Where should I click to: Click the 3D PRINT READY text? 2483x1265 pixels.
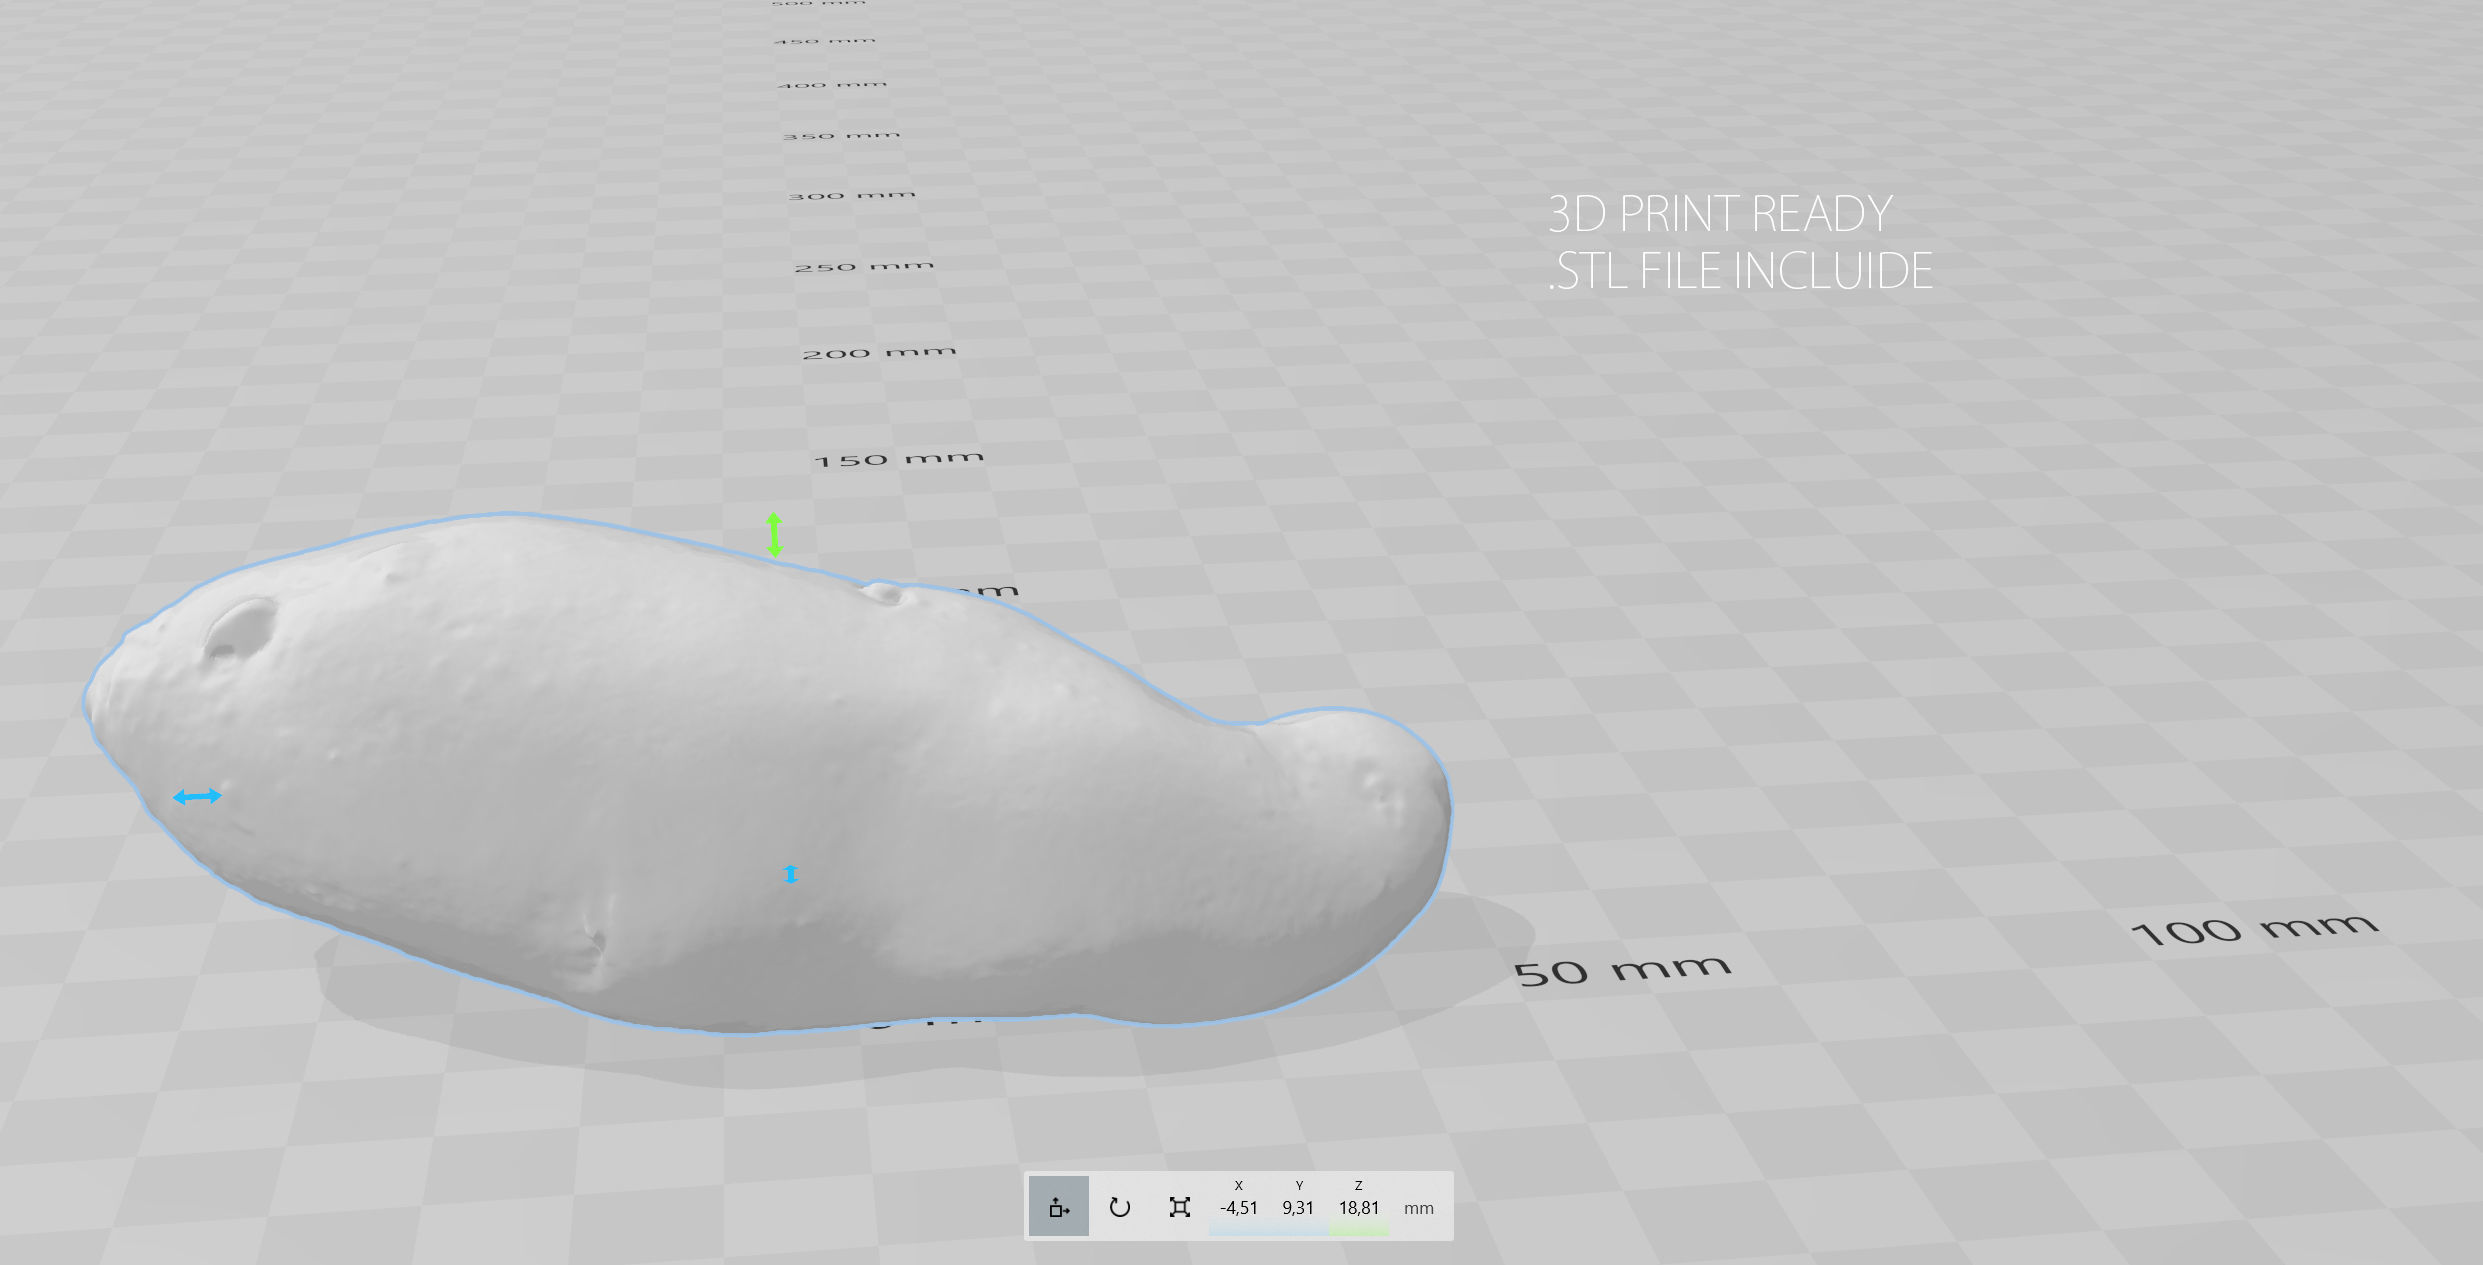coord(1719,214)
